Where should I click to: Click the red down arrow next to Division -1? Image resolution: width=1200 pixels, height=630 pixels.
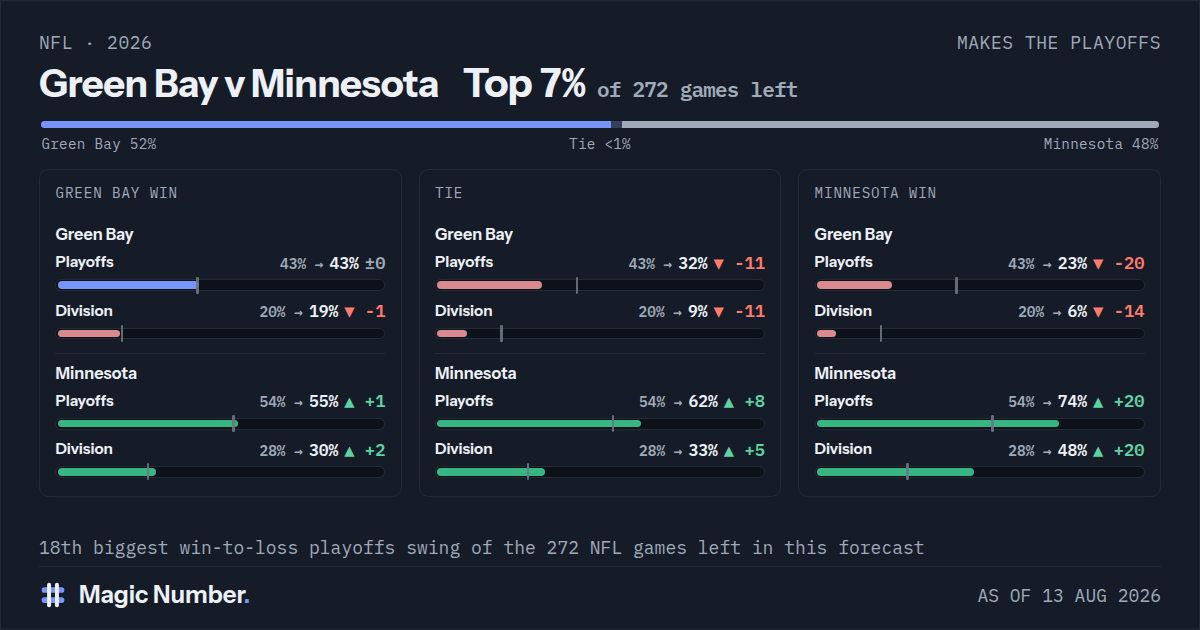tap(349, 312)
